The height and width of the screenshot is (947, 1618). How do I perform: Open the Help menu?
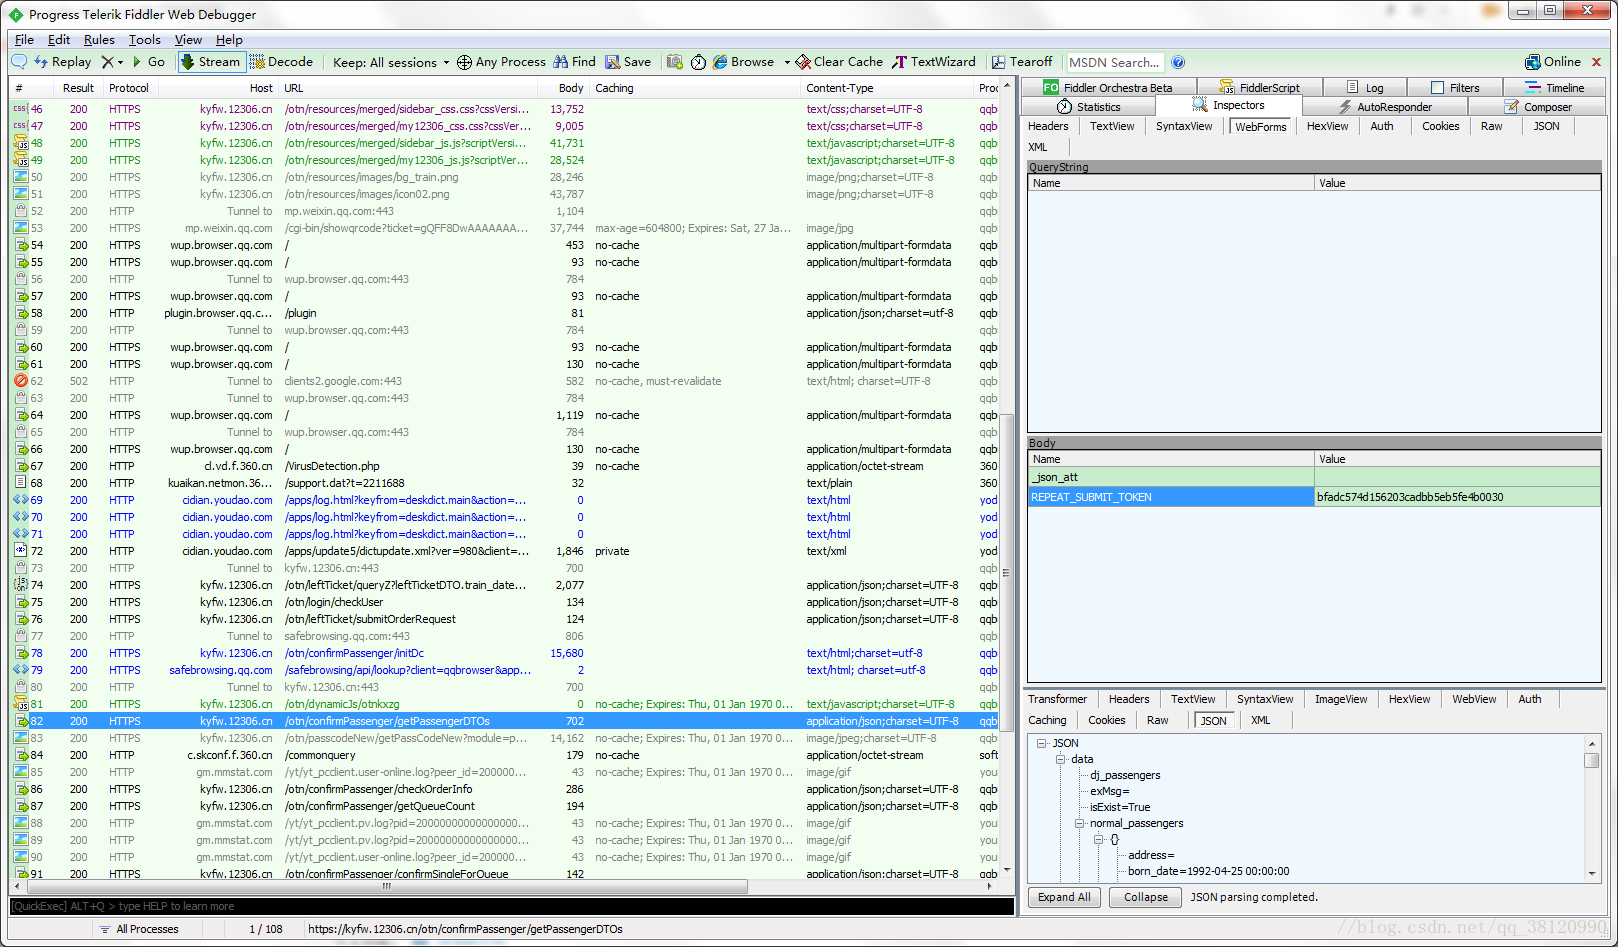pos(229,40)
